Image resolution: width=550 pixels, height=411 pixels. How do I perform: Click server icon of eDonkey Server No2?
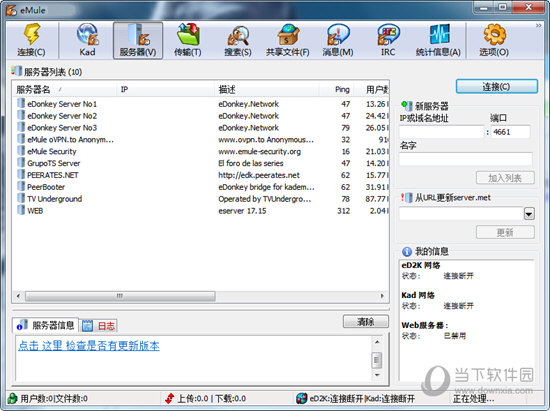(21, 115)
